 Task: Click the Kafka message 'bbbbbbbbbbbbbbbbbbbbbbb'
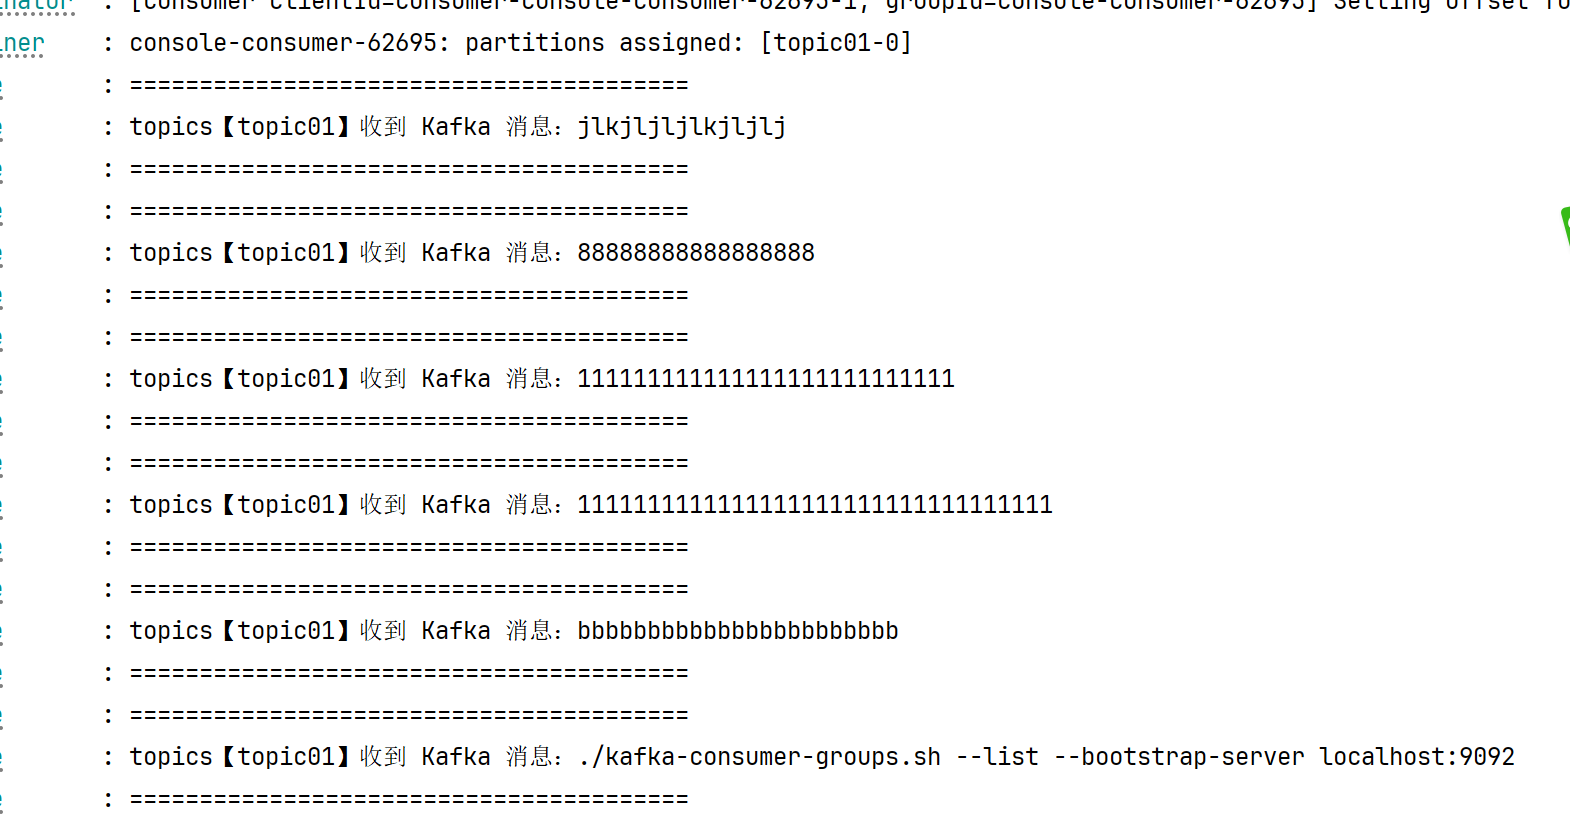tap(738, 631)
